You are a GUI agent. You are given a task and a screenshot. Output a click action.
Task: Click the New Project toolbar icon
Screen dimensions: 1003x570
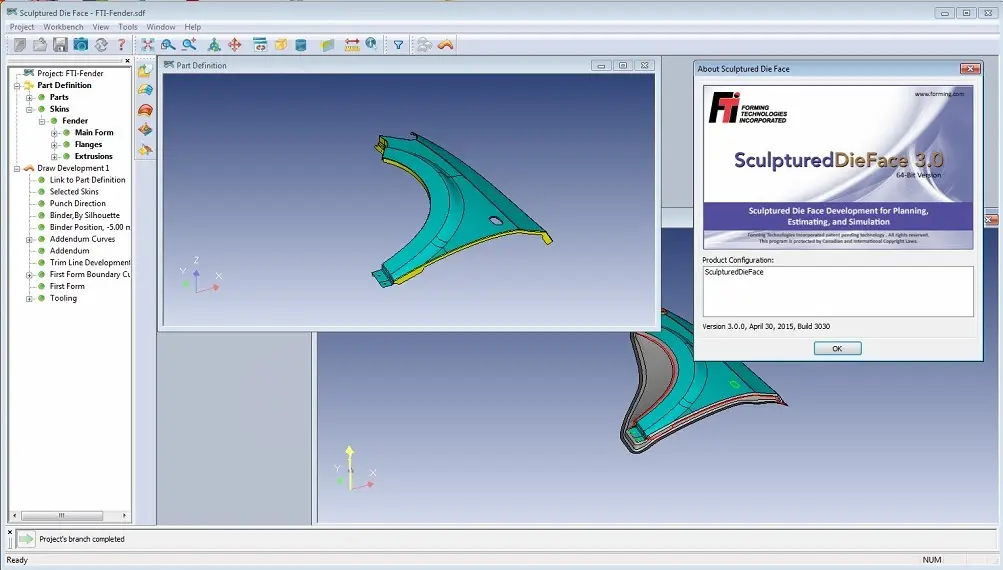point(20,45)
